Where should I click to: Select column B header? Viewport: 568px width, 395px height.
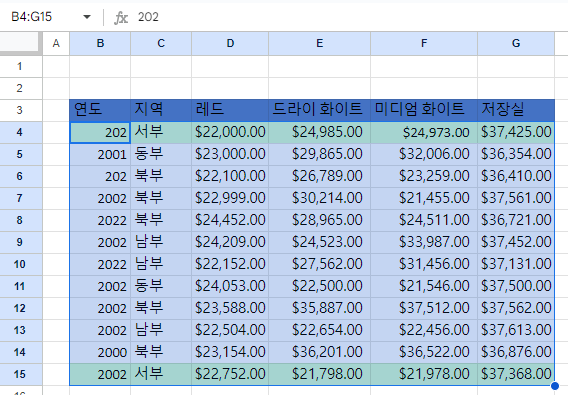pyautogui.click(x=100, y=44)
